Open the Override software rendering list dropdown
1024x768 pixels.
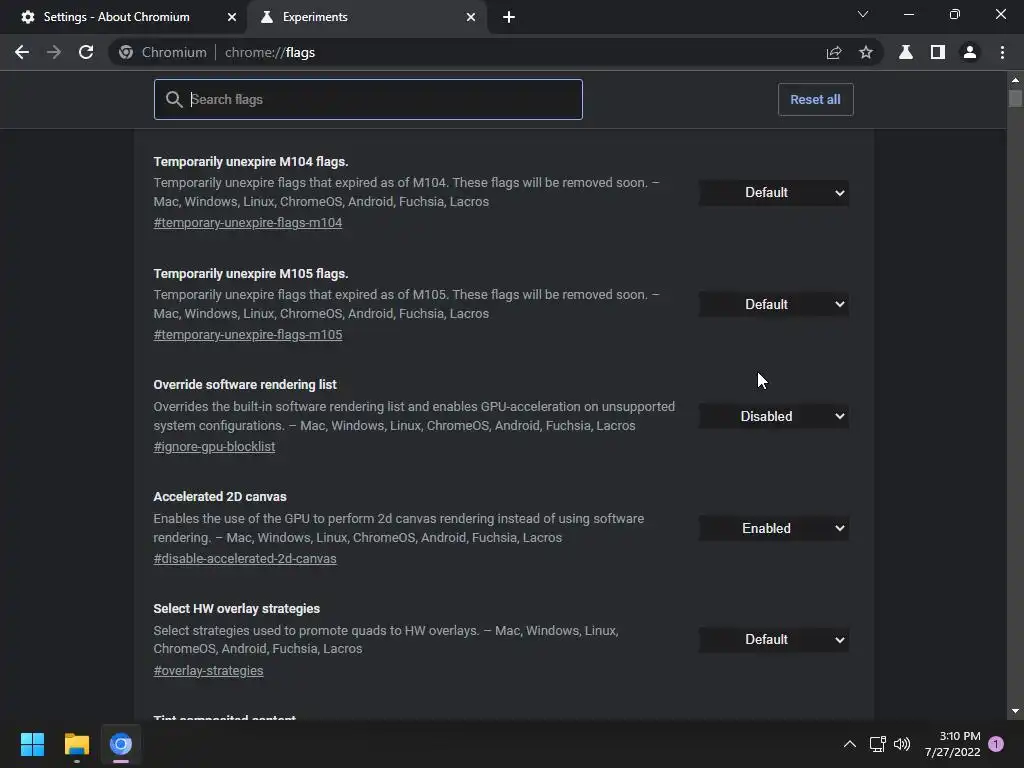click(x=773, y=416)
